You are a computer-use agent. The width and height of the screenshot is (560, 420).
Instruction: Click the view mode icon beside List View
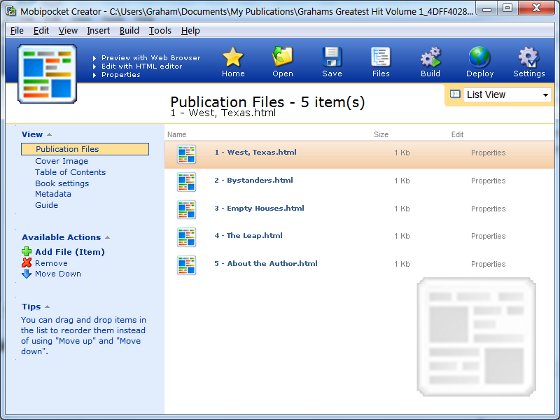tap(455, 94)
